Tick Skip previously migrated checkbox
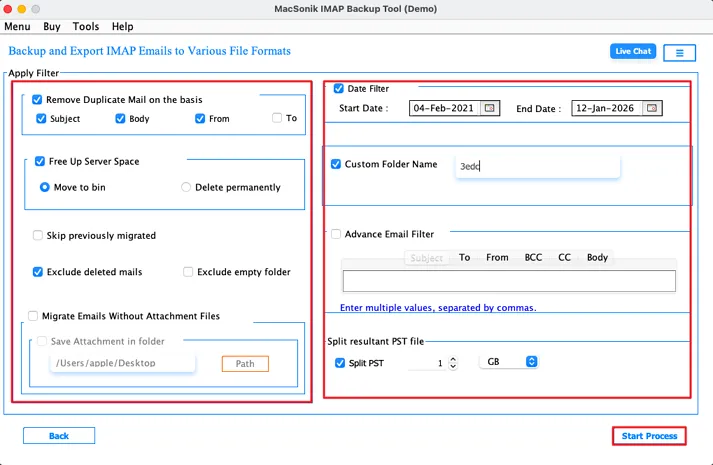The width and height of the screenshot is (713, 465). (38, 235)
